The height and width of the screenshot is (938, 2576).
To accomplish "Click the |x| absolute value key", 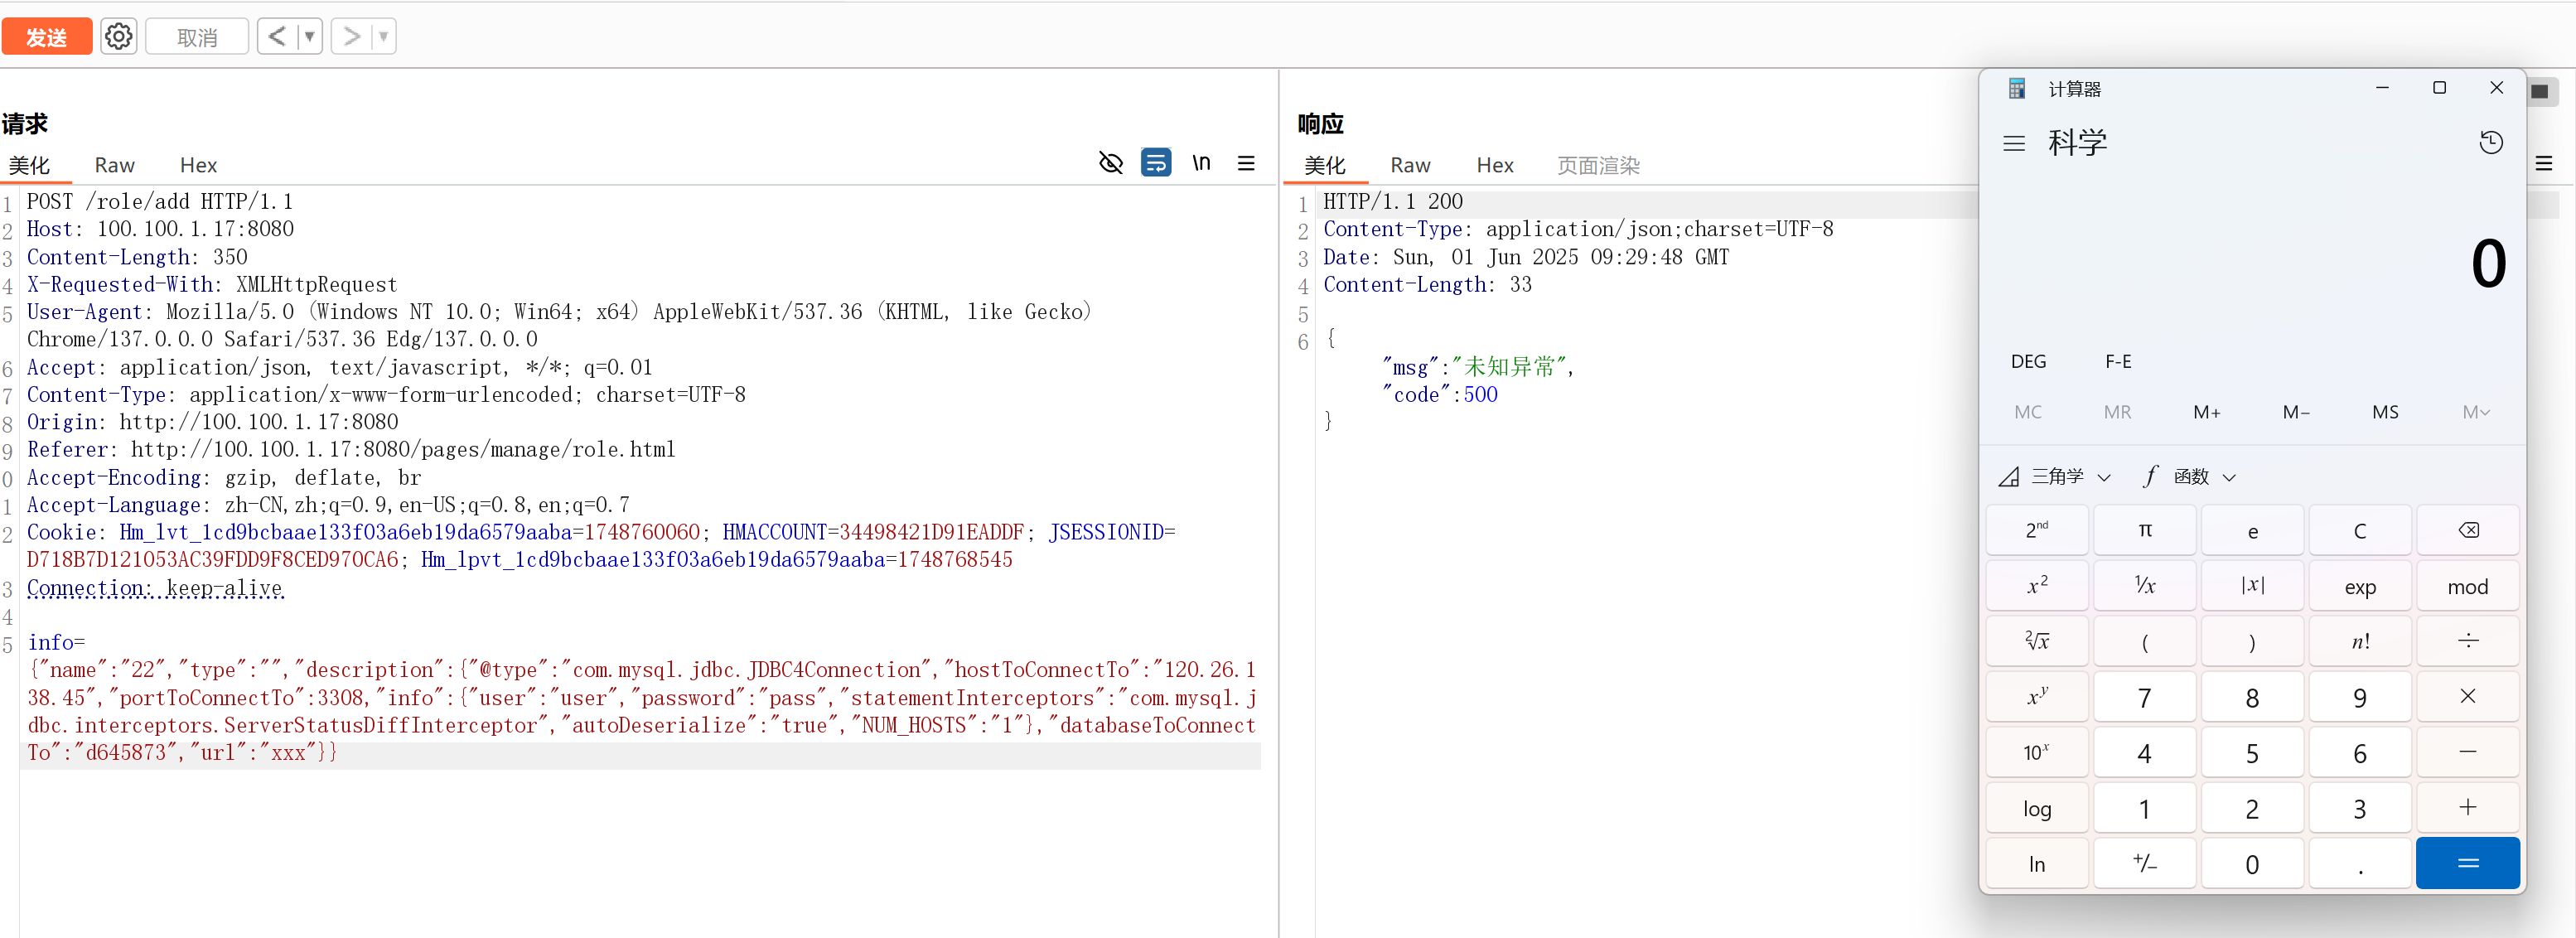I will point(2252,586).
